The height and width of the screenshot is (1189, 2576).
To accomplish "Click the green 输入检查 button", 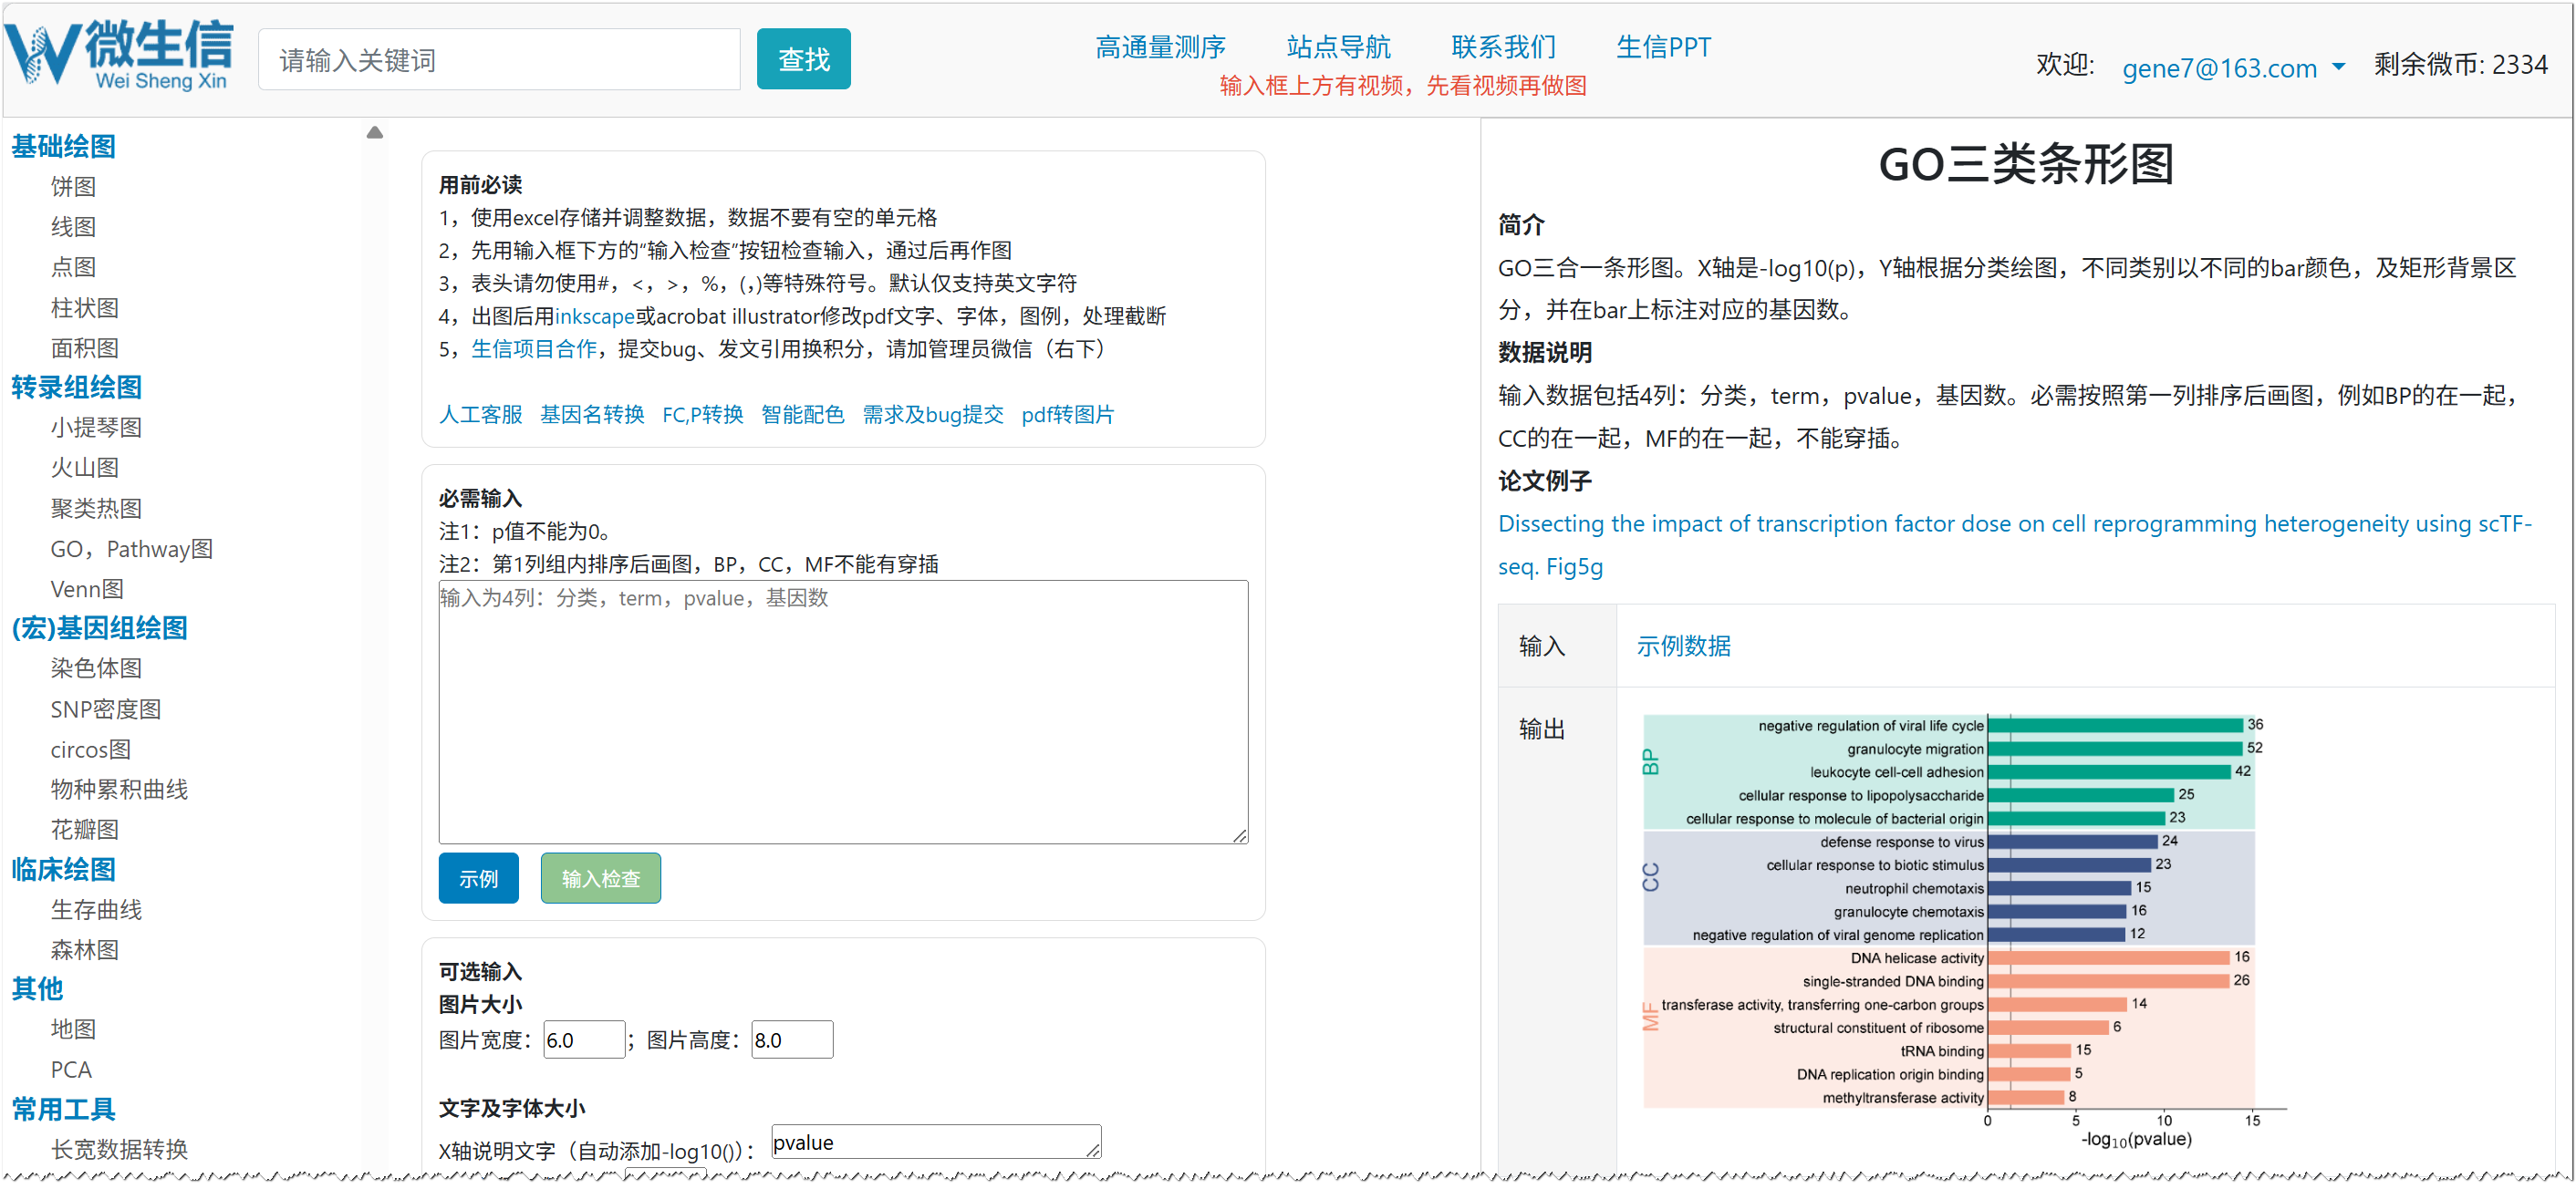I will pyautogui.click(x=600, y=878).
